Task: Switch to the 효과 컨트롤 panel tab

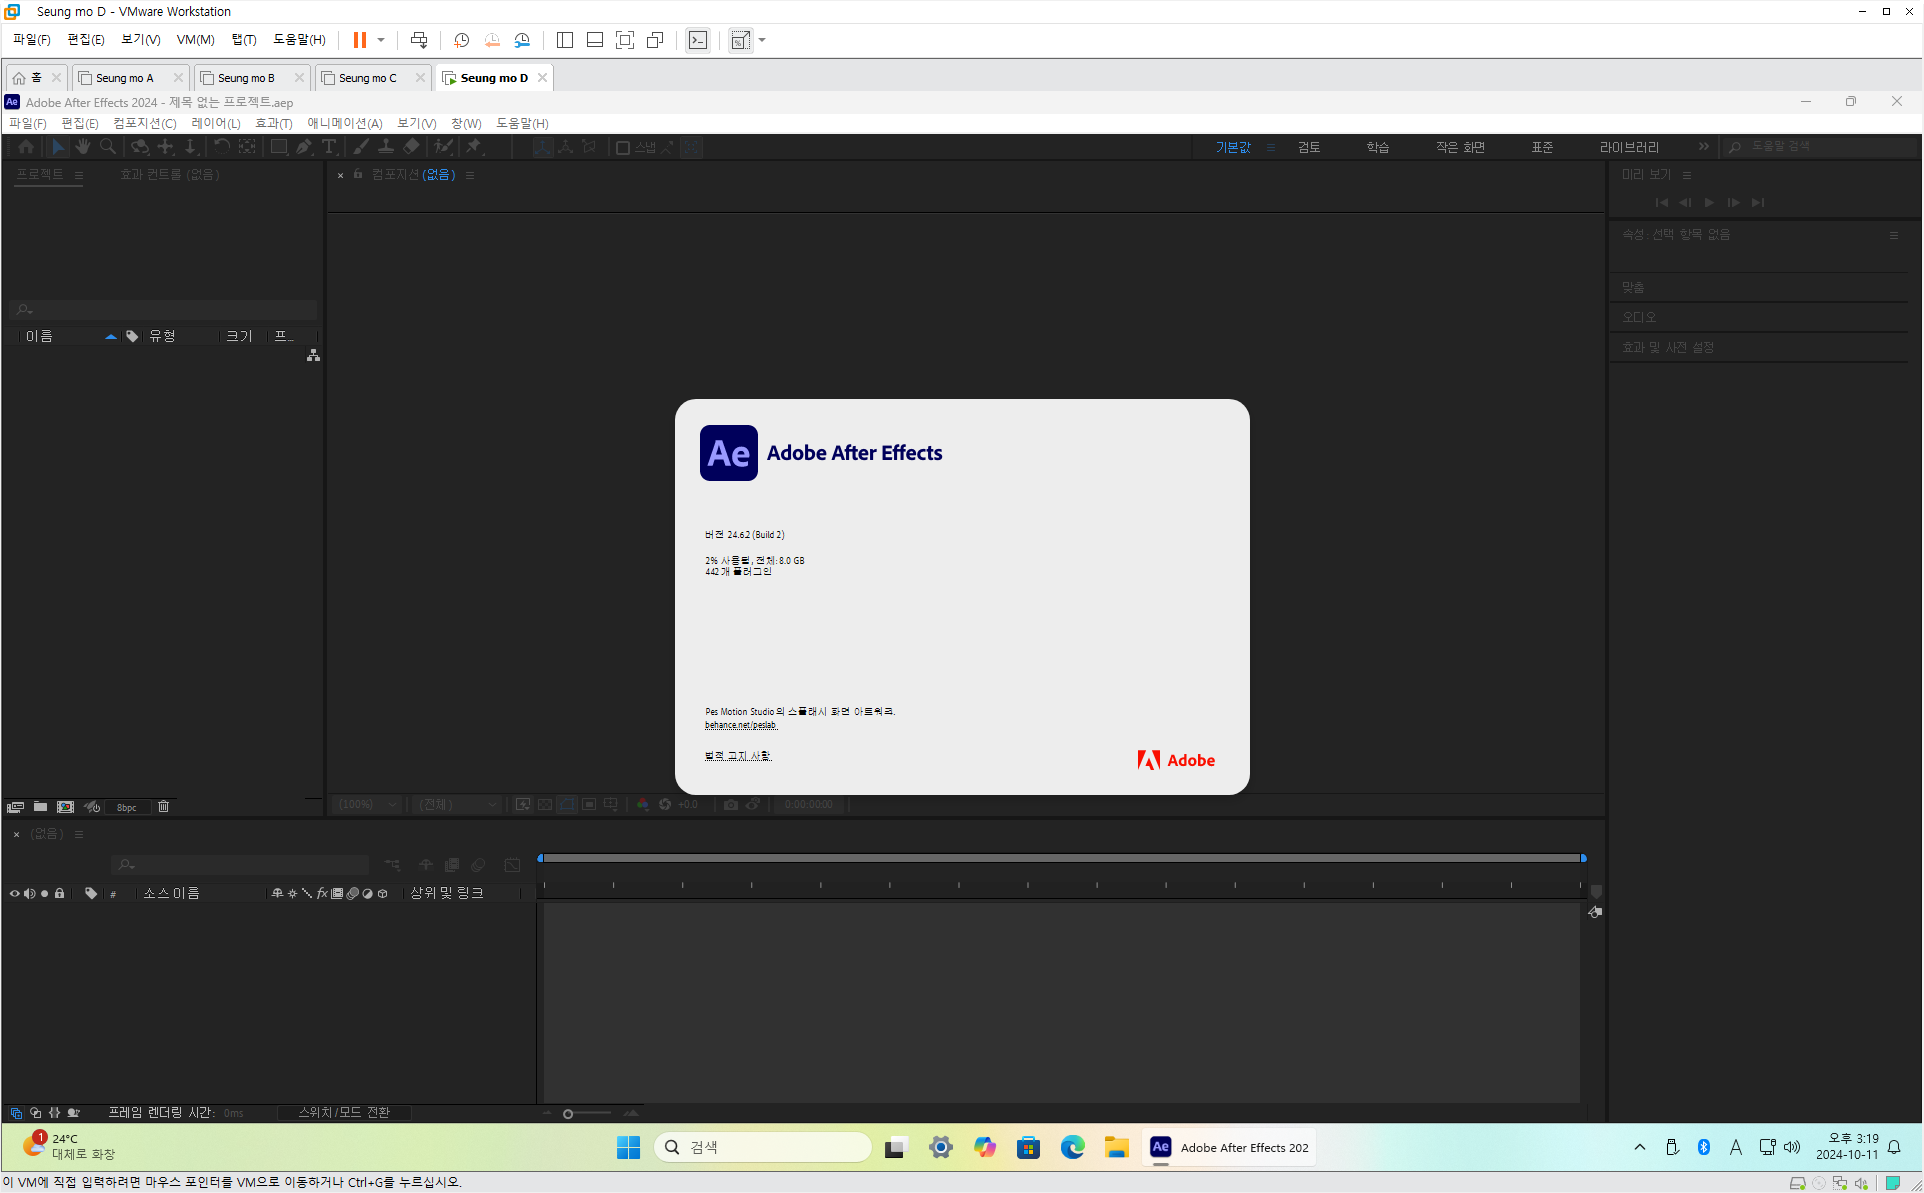Action: (170, 174)
